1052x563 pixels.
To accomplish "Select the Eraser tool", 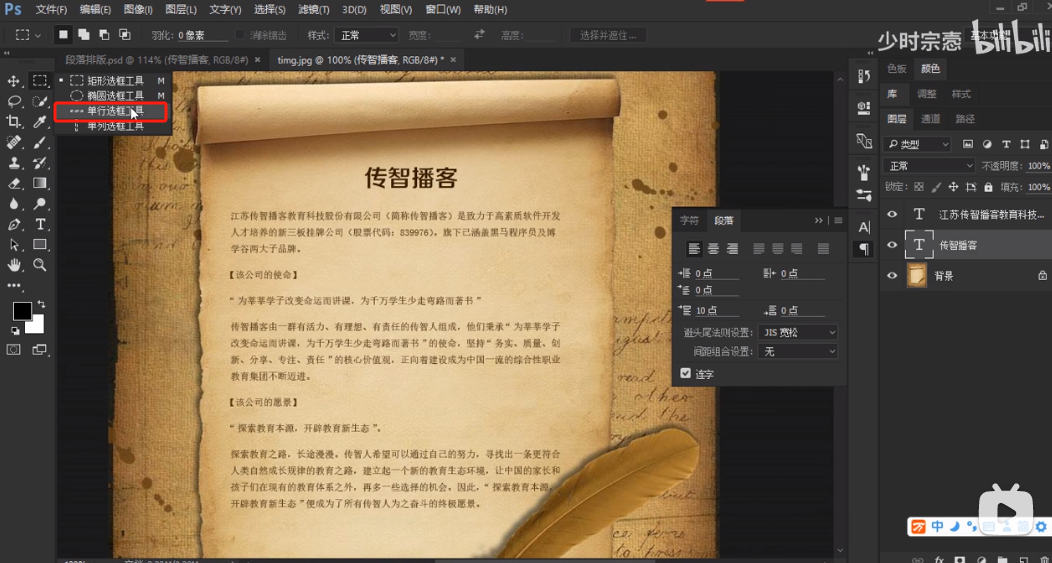I will (x=13, y=183).
